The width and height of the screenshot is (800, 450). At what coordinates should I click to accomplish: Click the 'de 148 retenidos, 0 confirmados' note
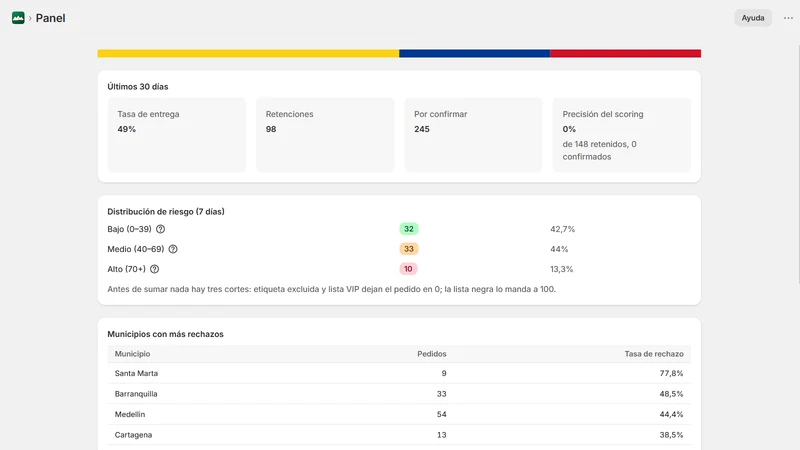coord(599,151)
